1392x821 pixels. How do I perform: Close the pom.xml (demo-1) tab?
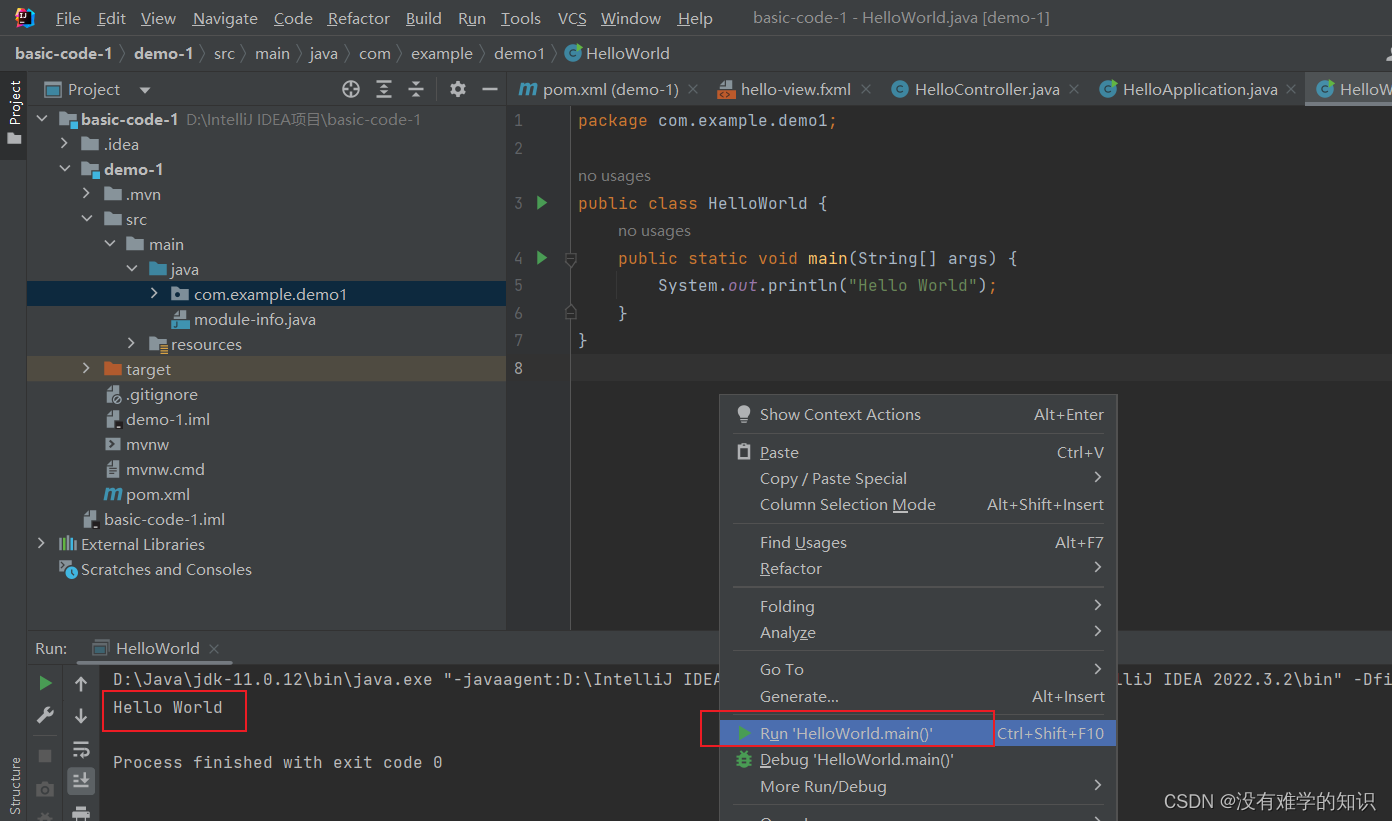695,90
